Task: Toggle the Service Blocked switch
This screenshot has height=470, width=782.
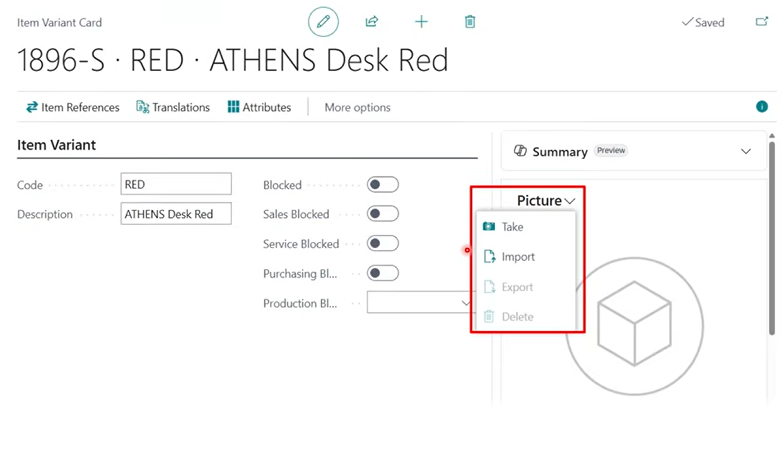Action: [382, 244]
